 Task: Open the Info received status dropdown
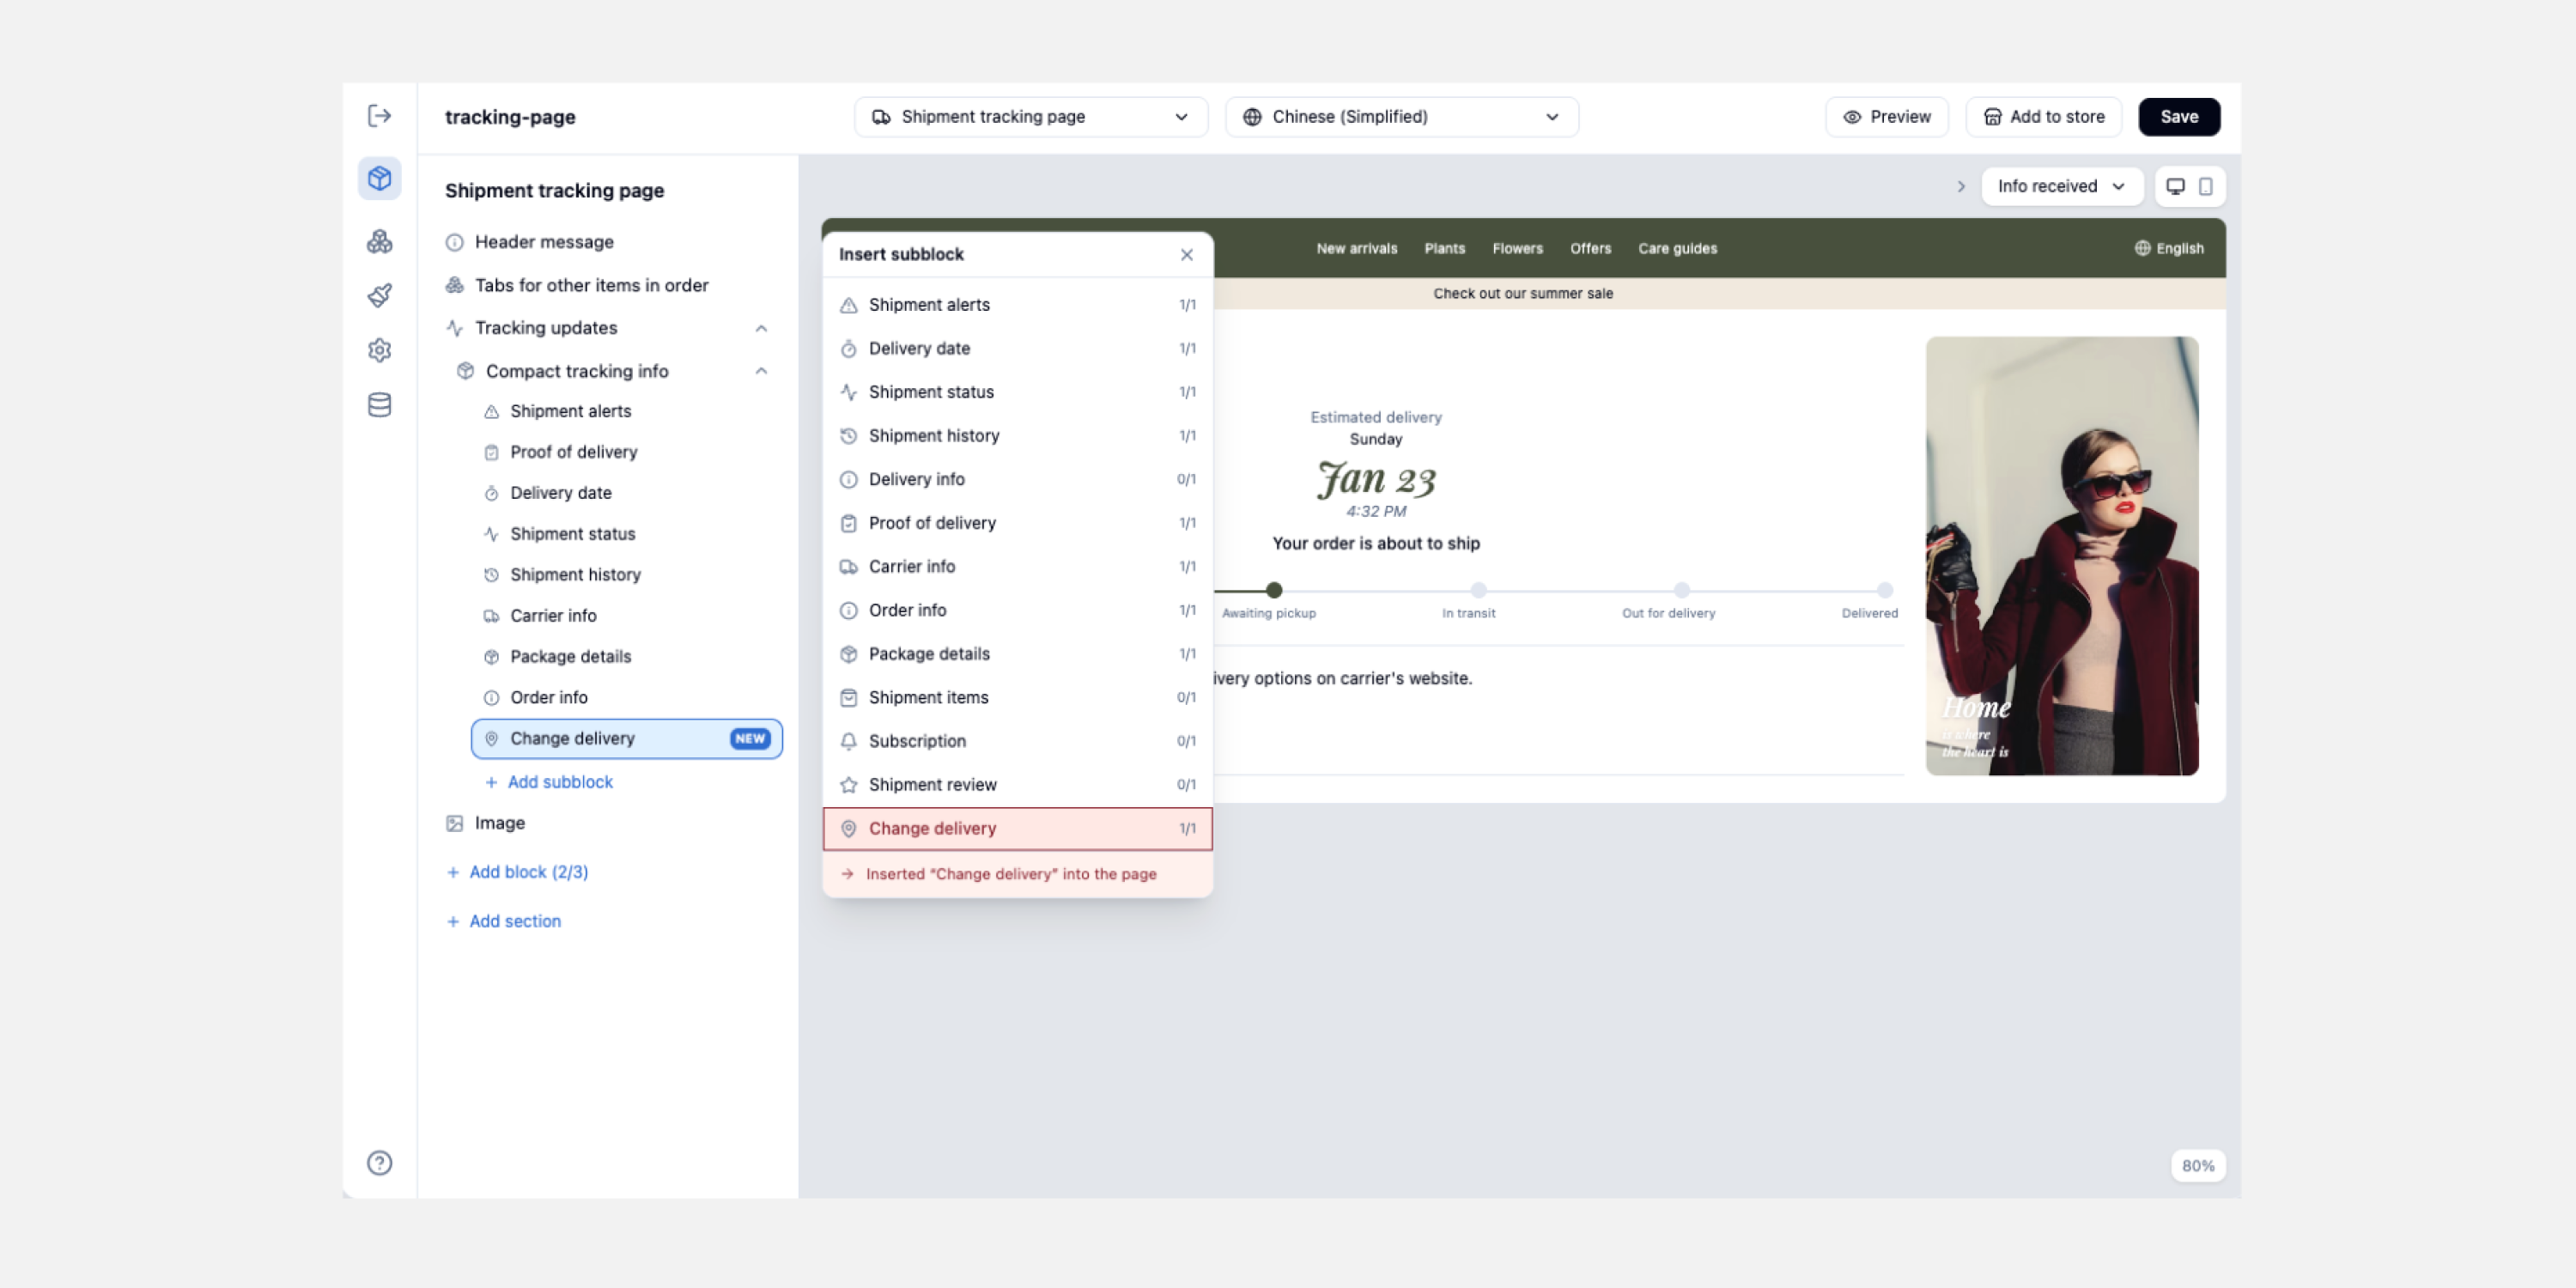point(2062,186)
